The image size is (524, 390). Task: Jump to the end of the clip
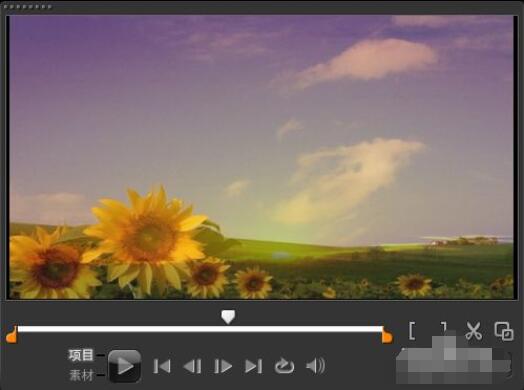point(254,366)
